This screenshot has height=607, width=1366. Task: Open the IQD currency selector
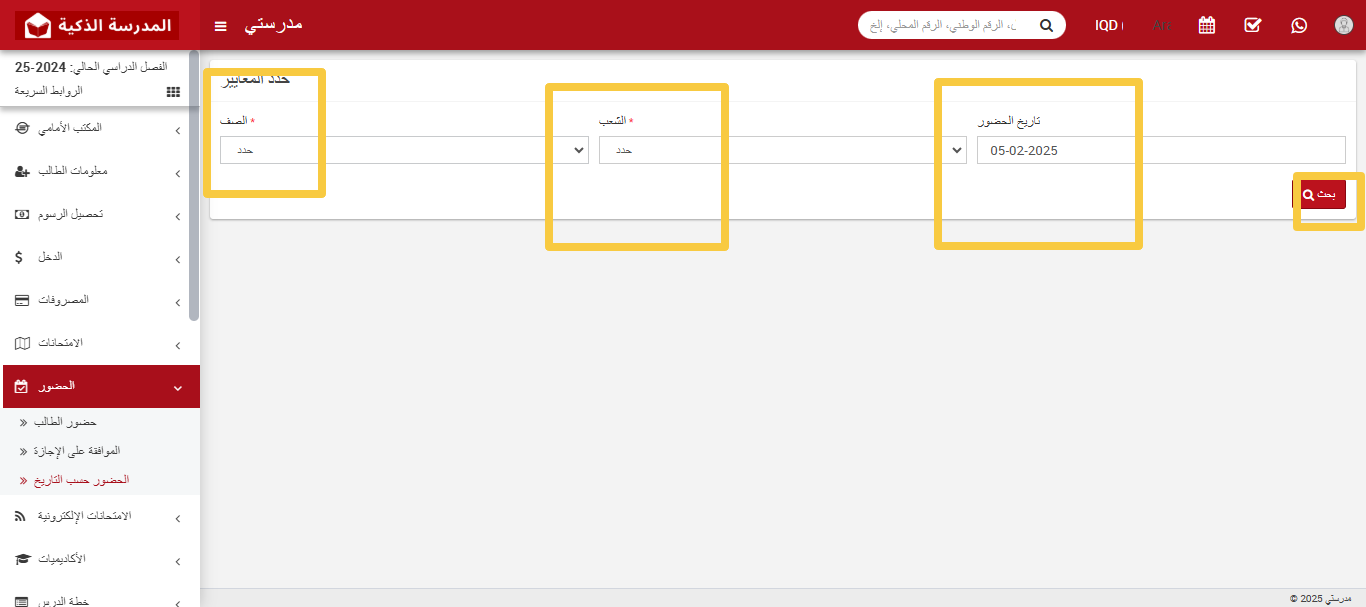(1108, 25)
